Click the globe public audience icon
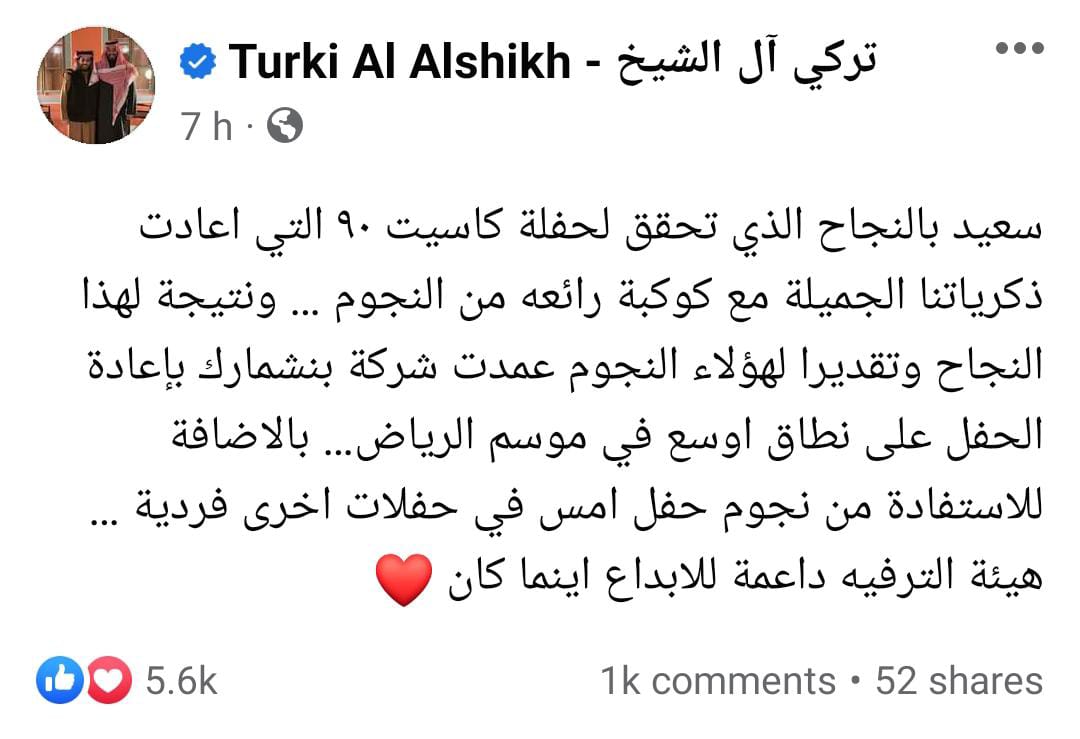This screenshot has height=739, width=1080. pos(285,126)
